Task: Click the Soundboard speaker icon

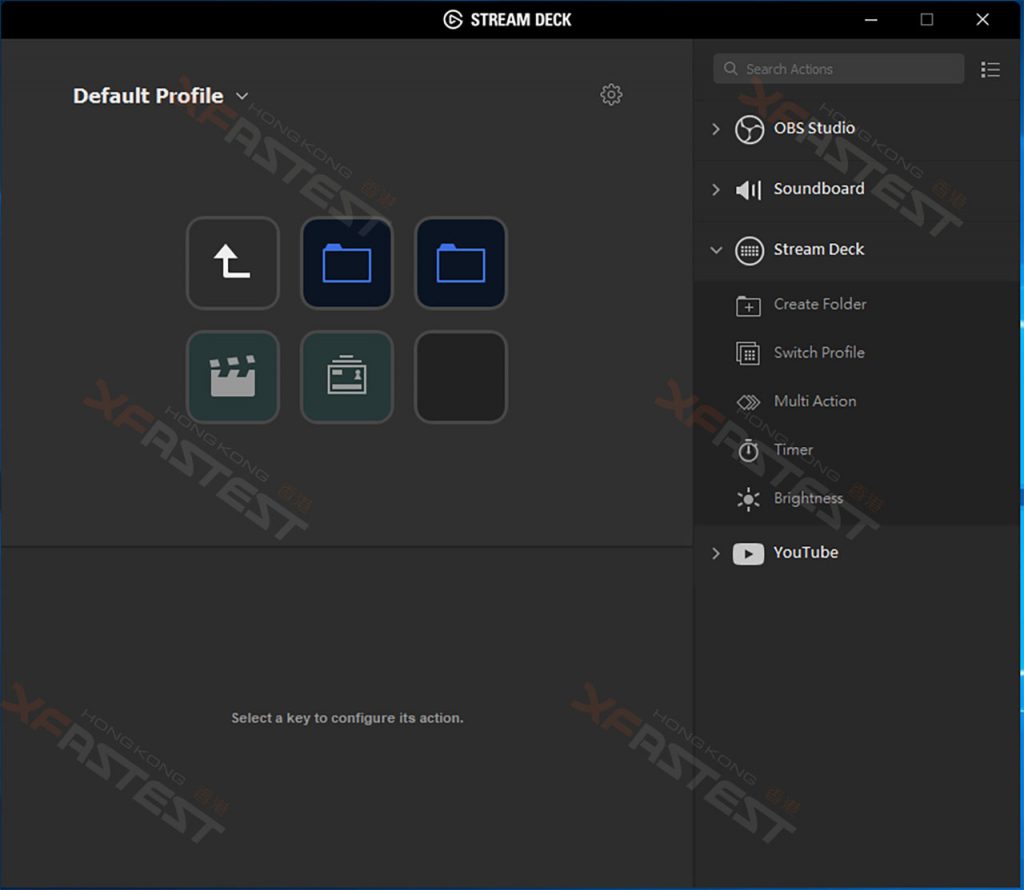Action: (748, 190)
